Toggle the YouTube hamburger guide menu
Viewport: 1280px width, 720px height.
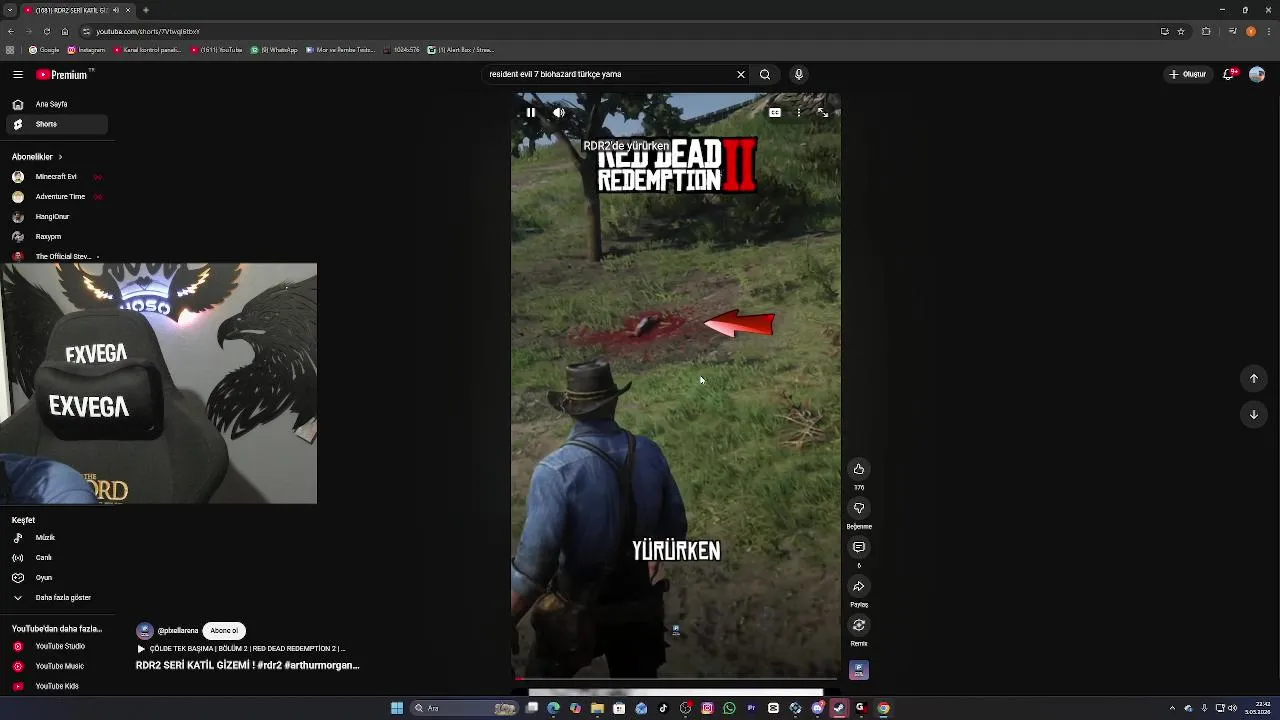click(x=18, y=74)
